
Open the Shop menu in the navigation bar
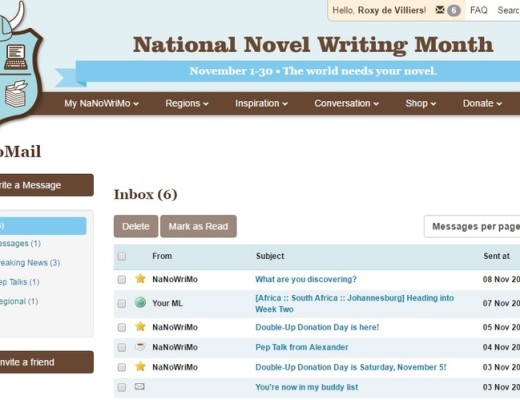click(420, 104)
